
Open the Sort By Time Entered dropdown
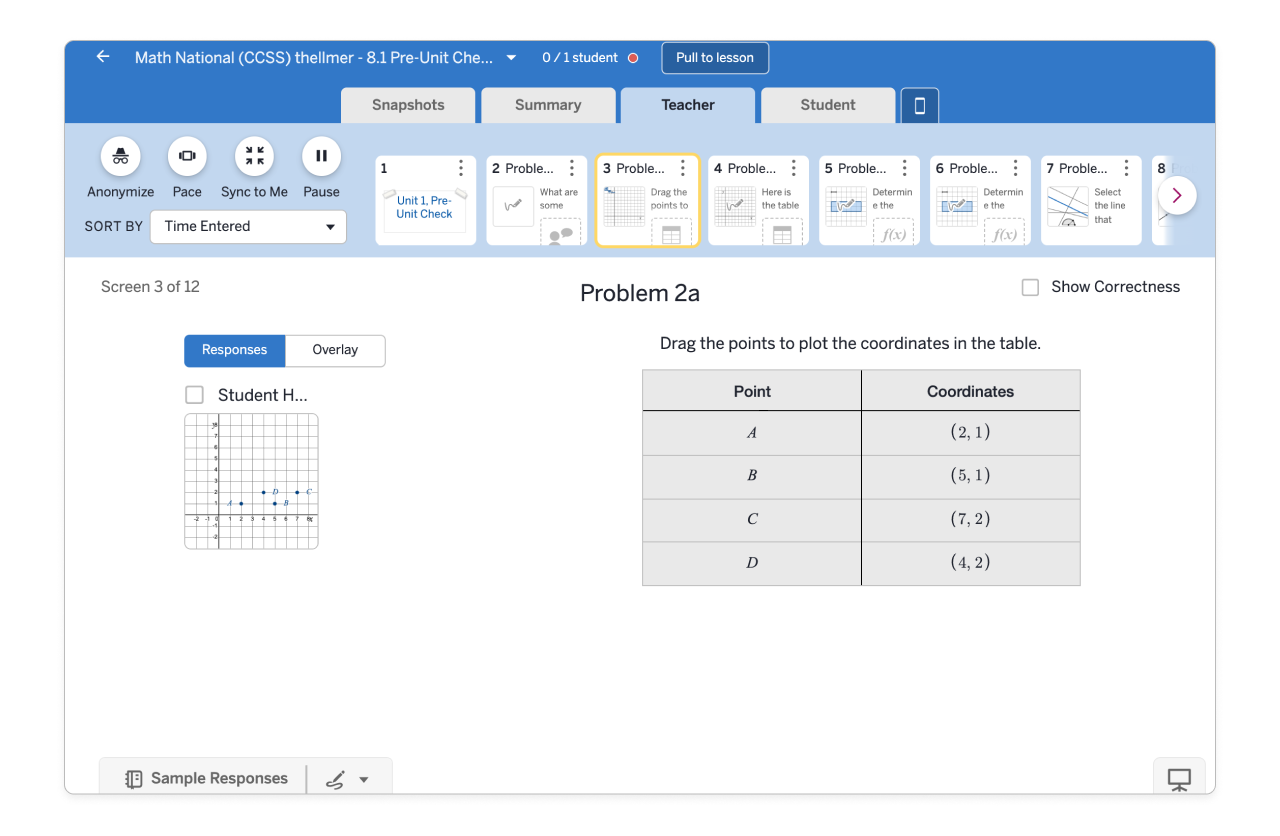point(248,227)
